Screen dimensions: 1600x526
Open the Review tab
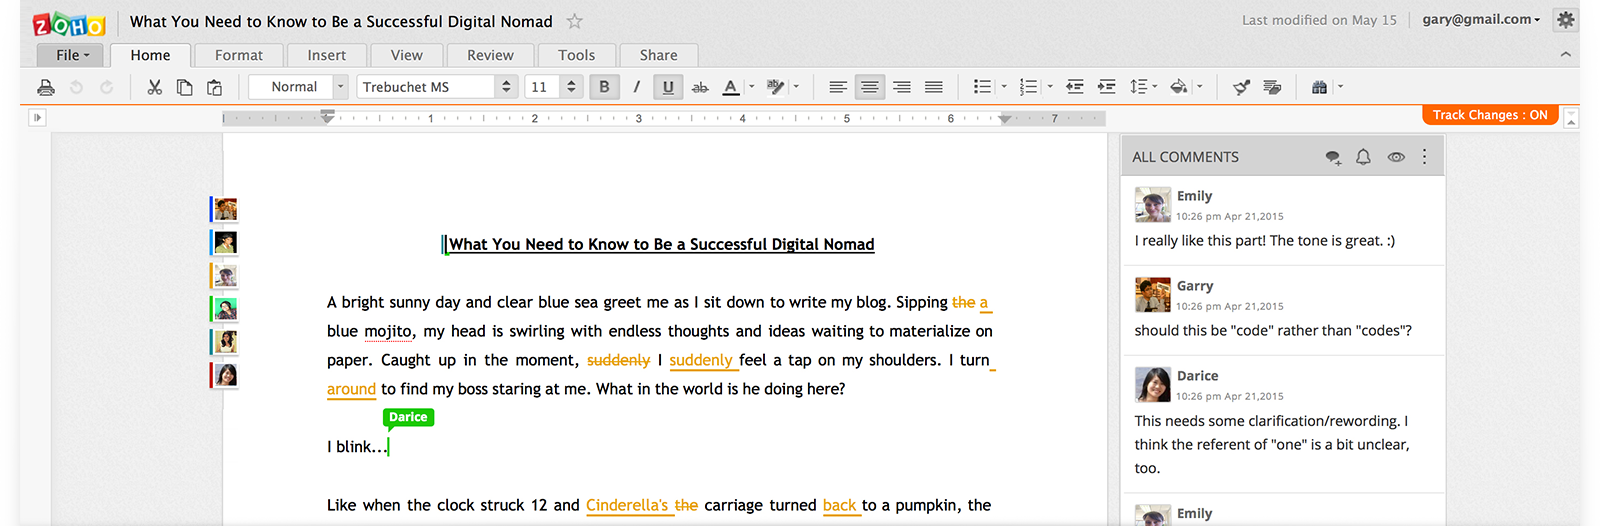pyautogui.click(x=490, y=55)
